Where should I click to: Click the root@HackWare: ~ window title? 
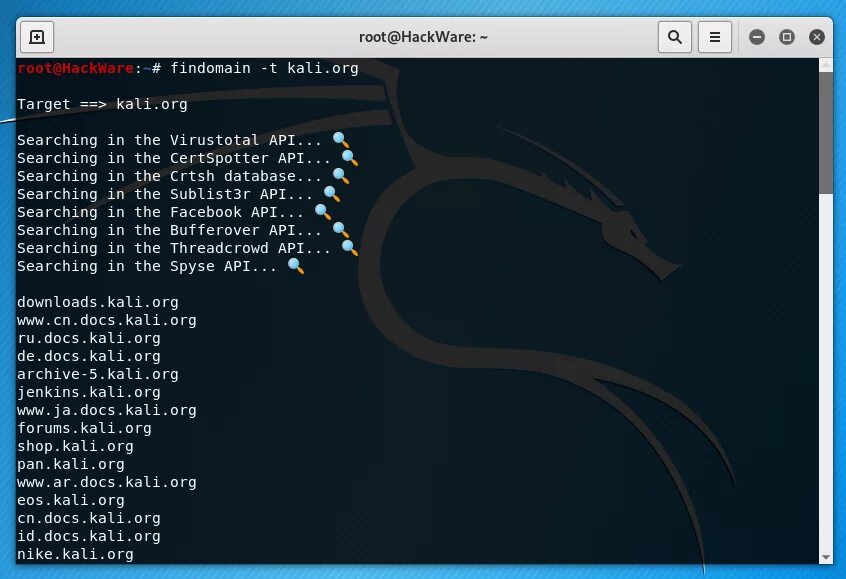point(423,37)
